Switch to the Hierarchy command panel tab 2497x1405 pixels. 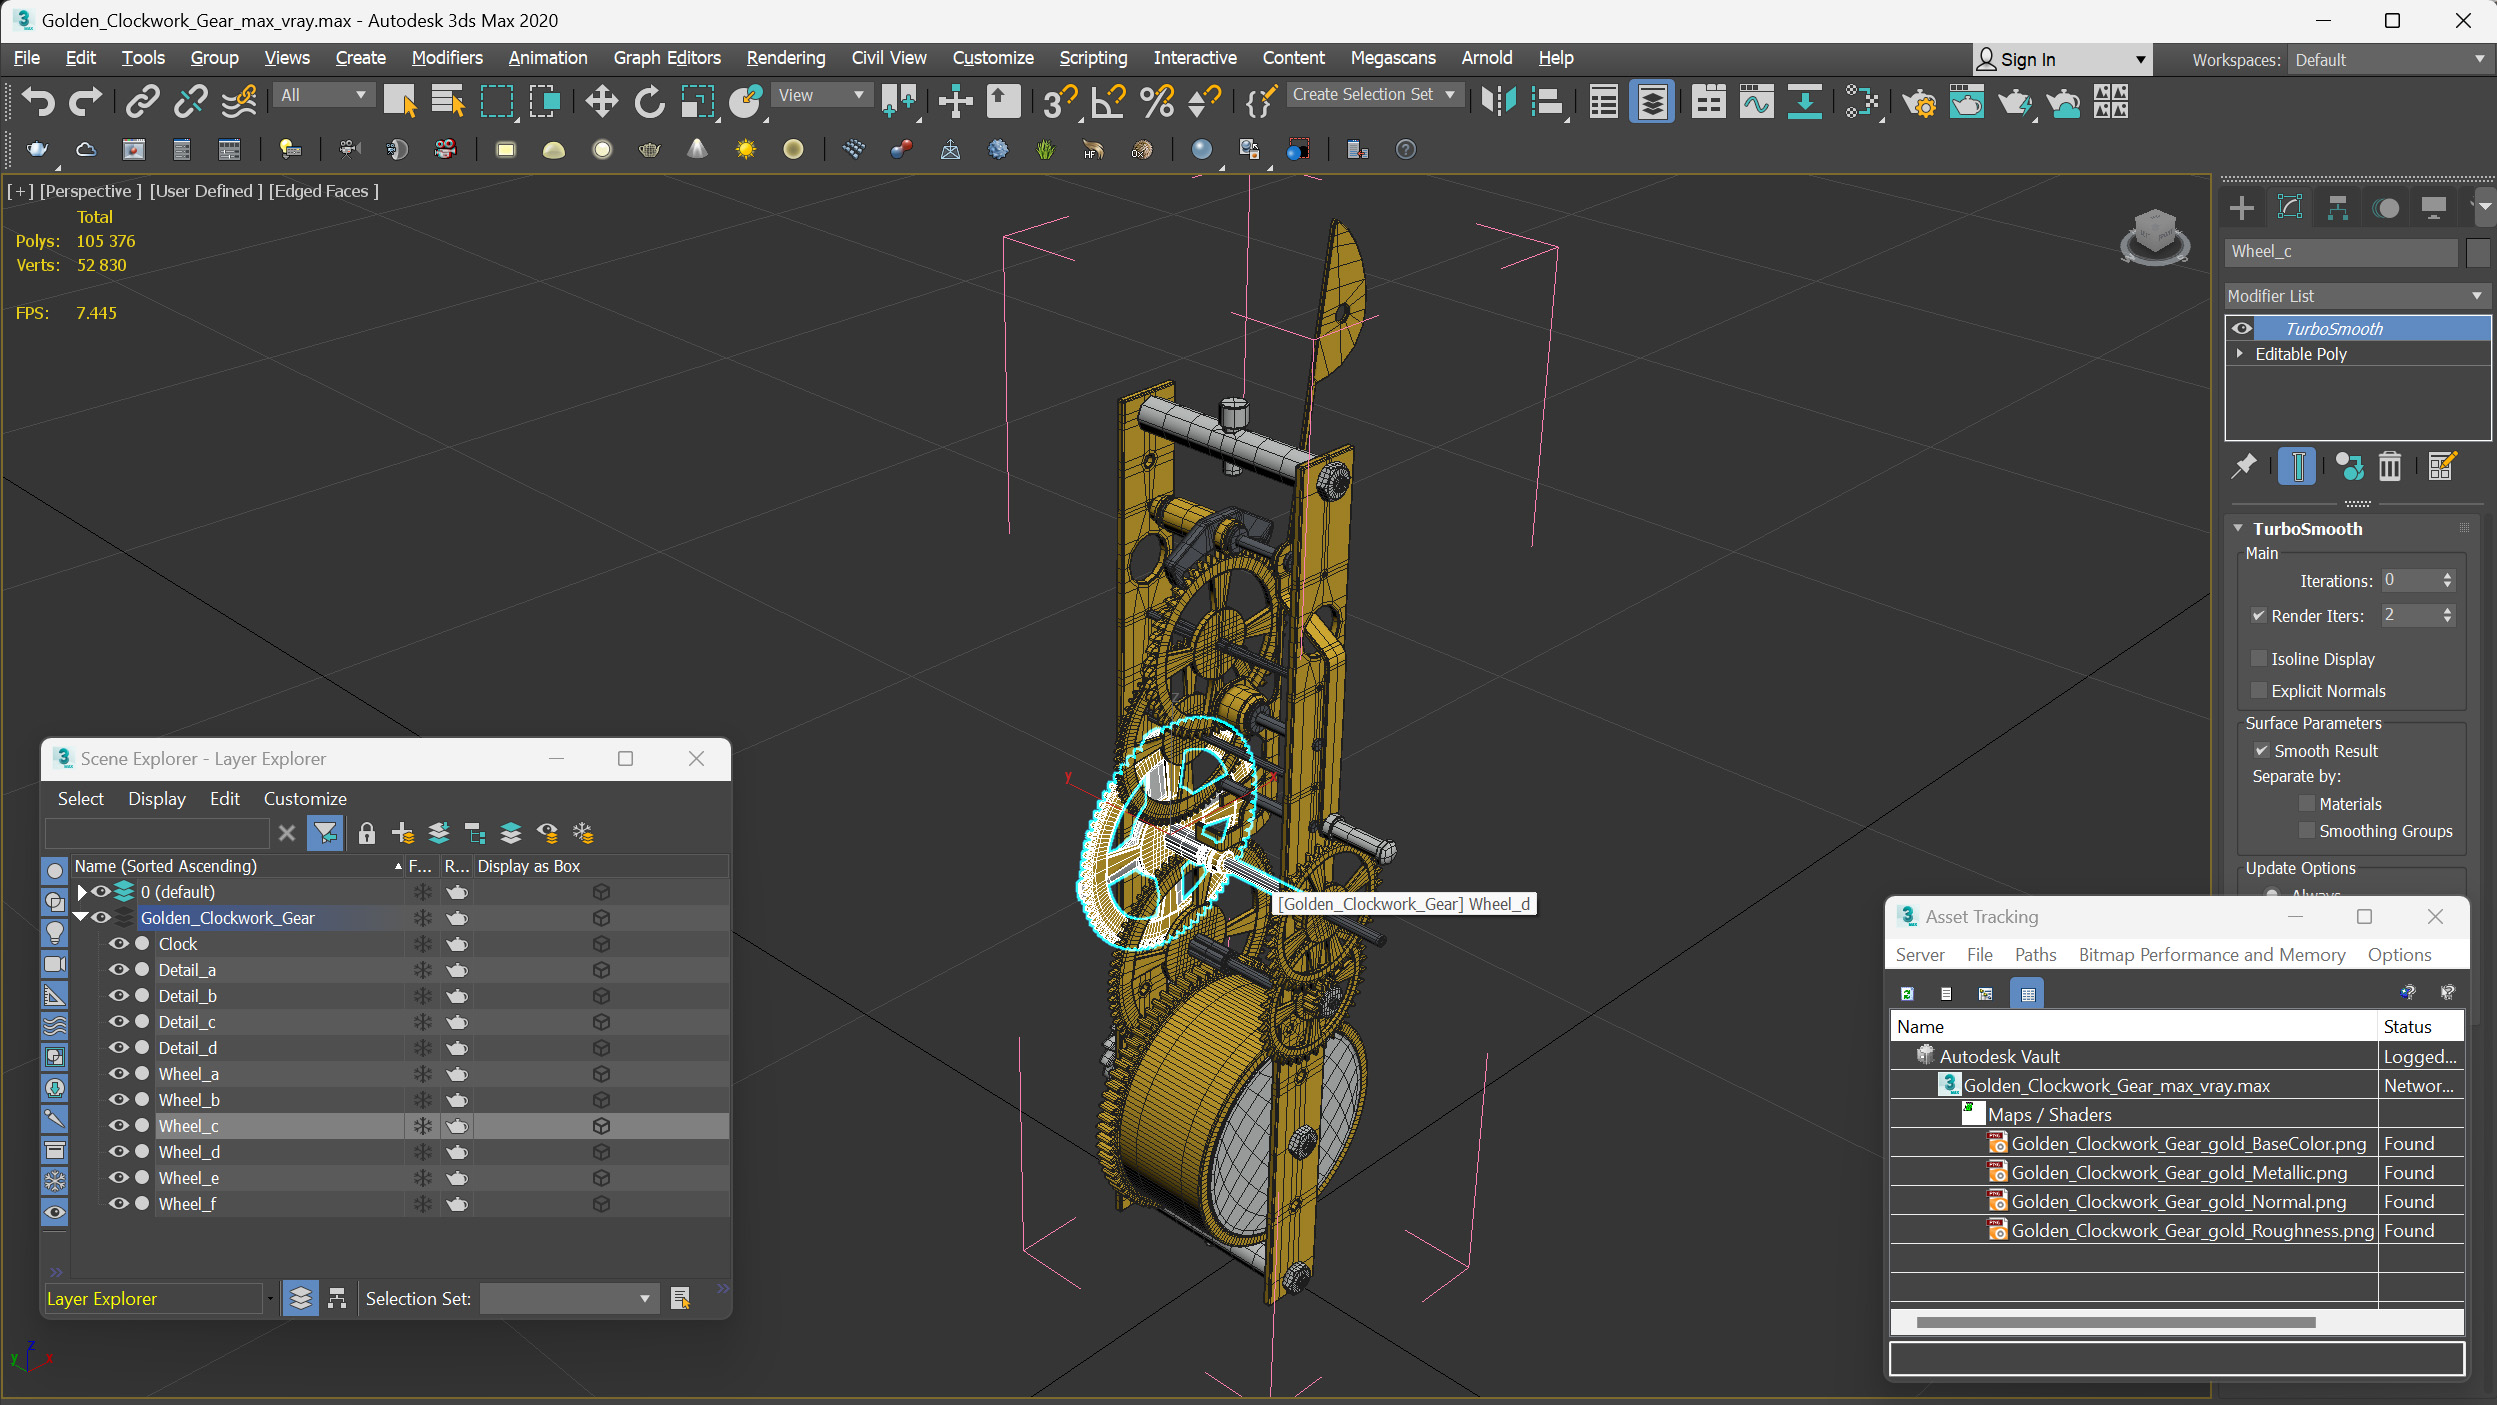(x=2337, y=208)
